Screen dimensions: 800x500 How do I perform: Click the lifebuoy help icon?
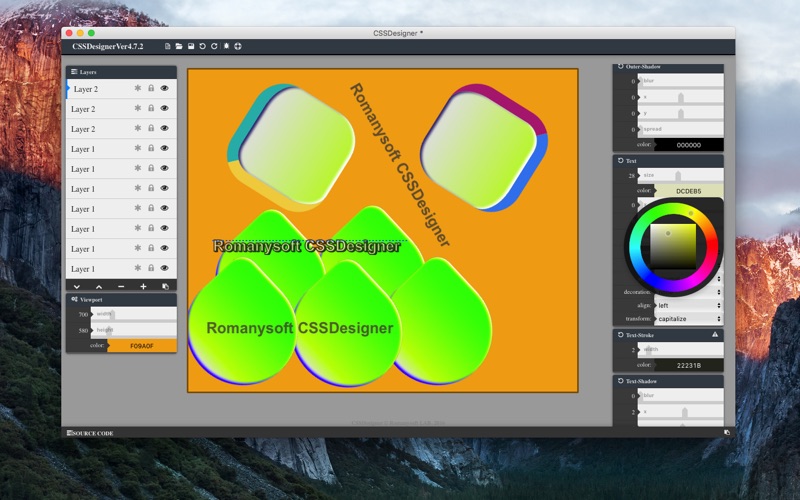point(238,46)
